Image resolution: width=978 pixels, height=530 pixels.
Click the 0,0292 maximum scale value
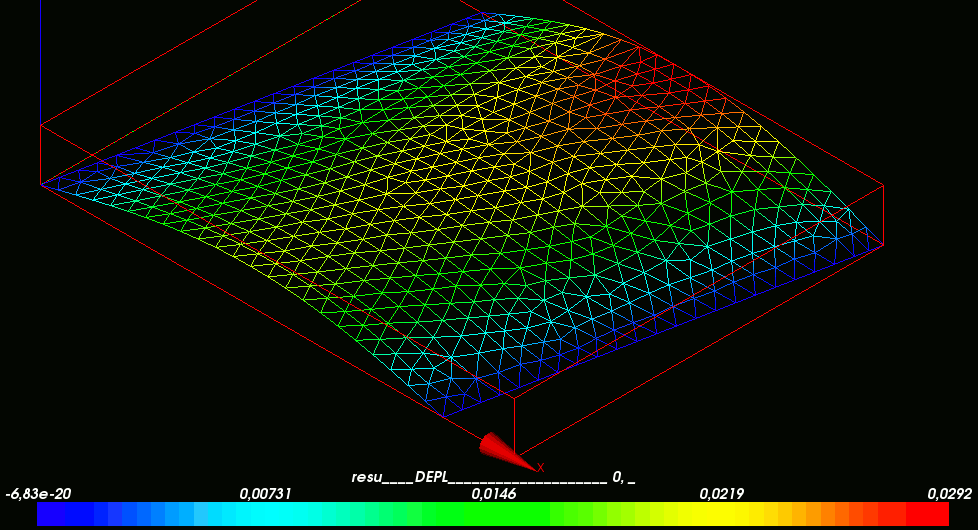click(x=949, y=494)
